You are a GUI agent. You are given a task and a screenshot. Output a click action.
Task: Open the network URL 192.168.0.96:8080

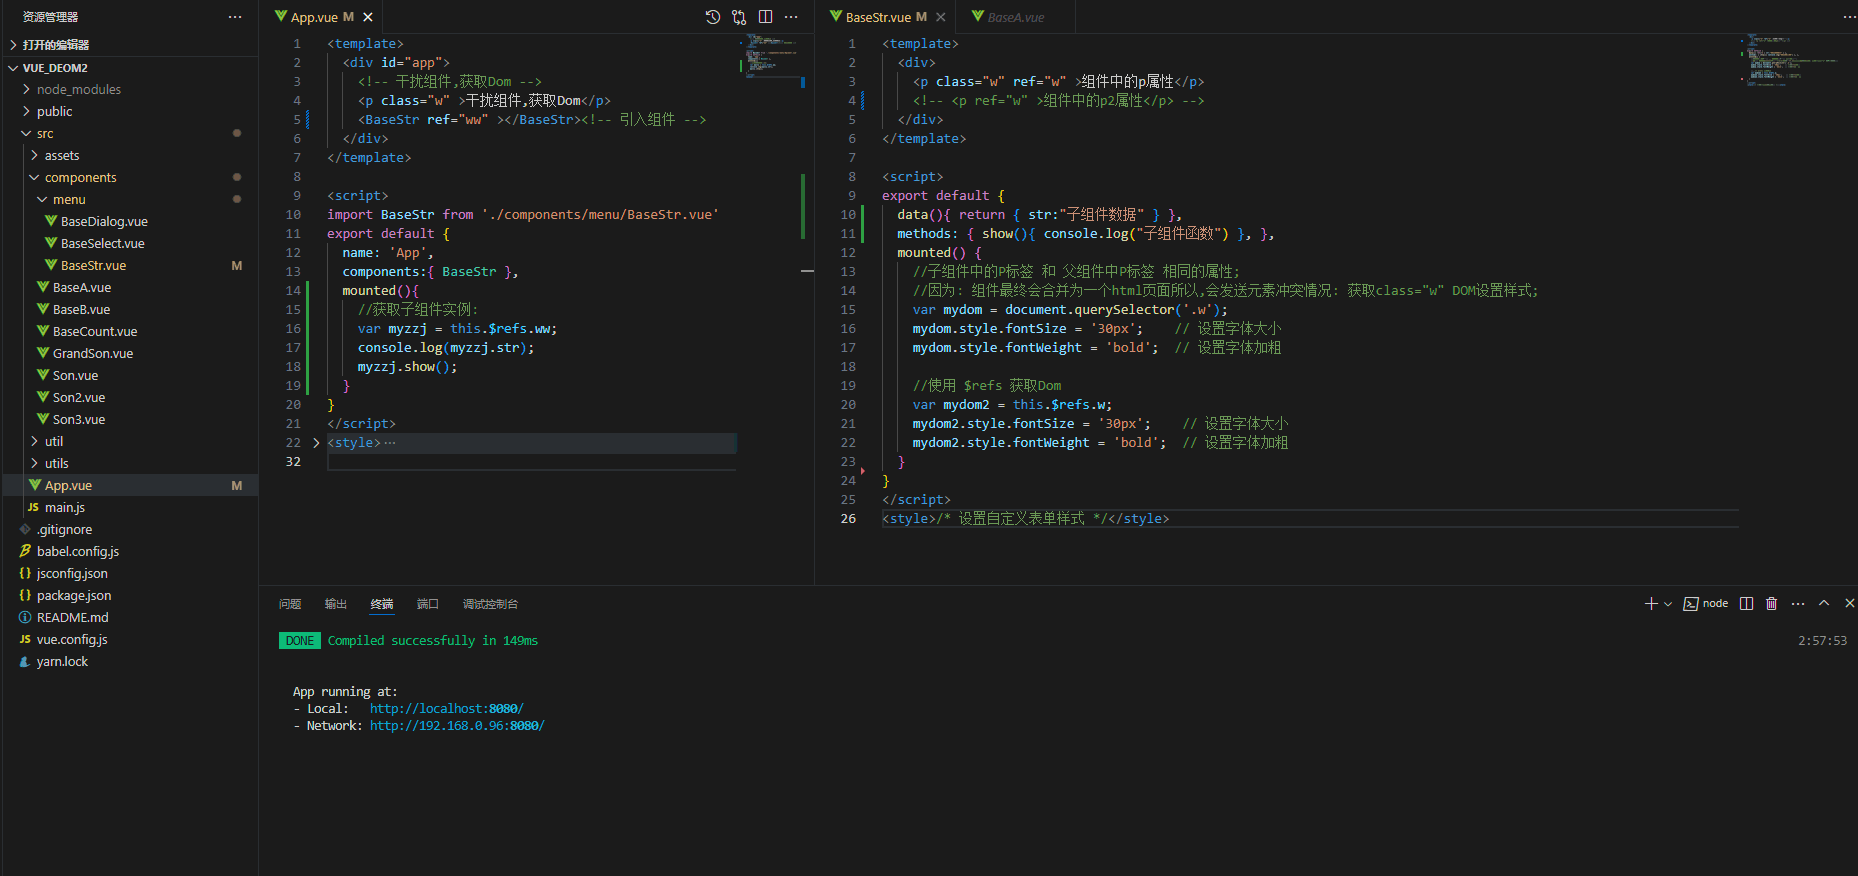point(457,726)
